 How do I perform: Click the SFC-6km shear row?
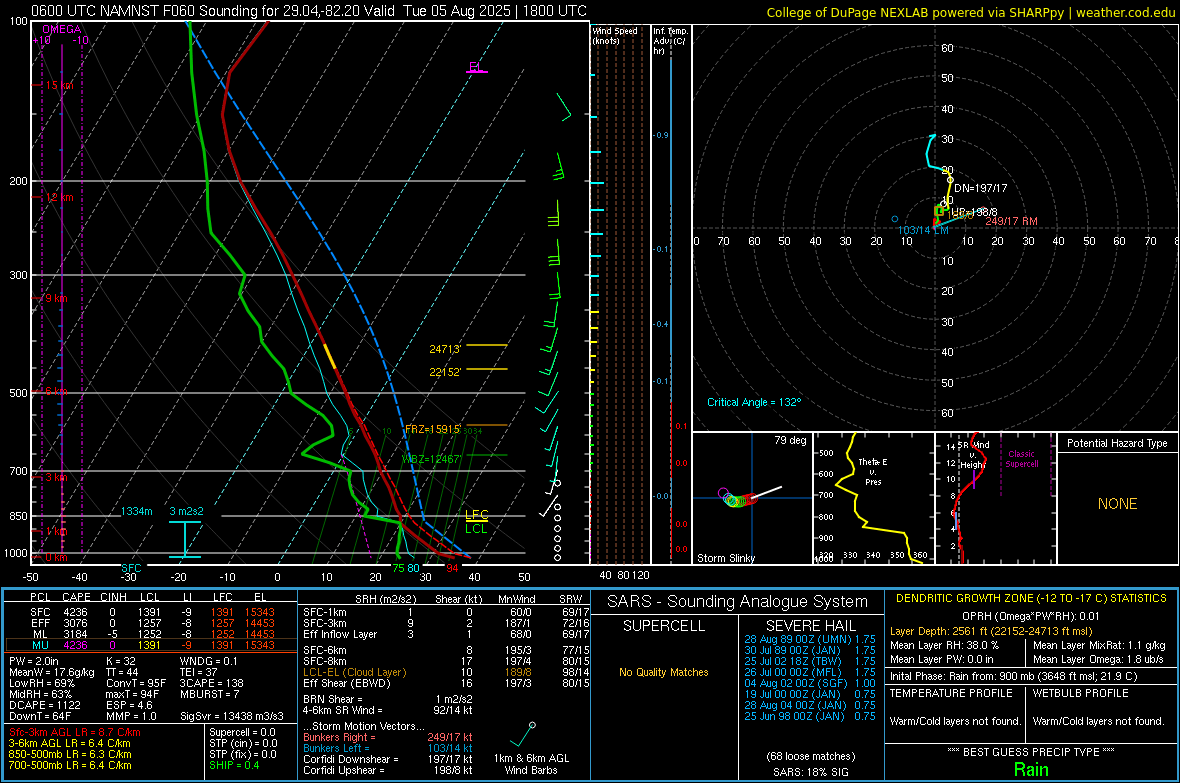[446, 650]
